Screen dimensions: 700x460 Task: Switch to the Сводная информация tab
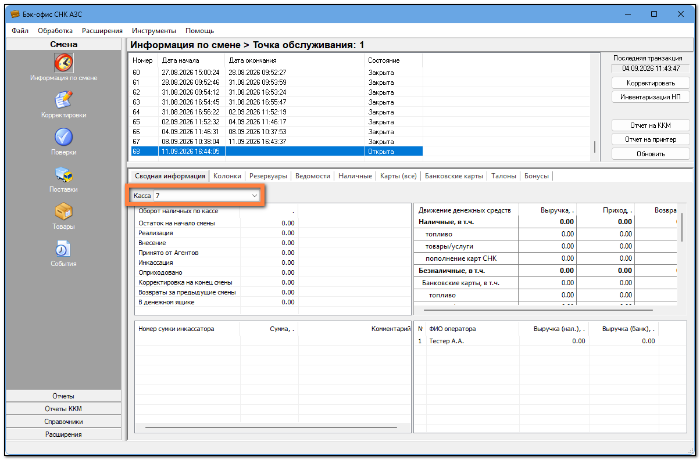pos(170,176)
